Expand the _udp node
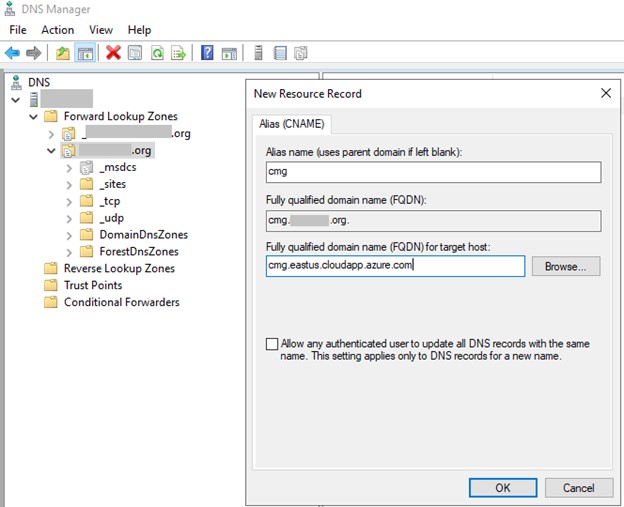The width and height of the screenshot is (624, 507). [x=69, y=219]
